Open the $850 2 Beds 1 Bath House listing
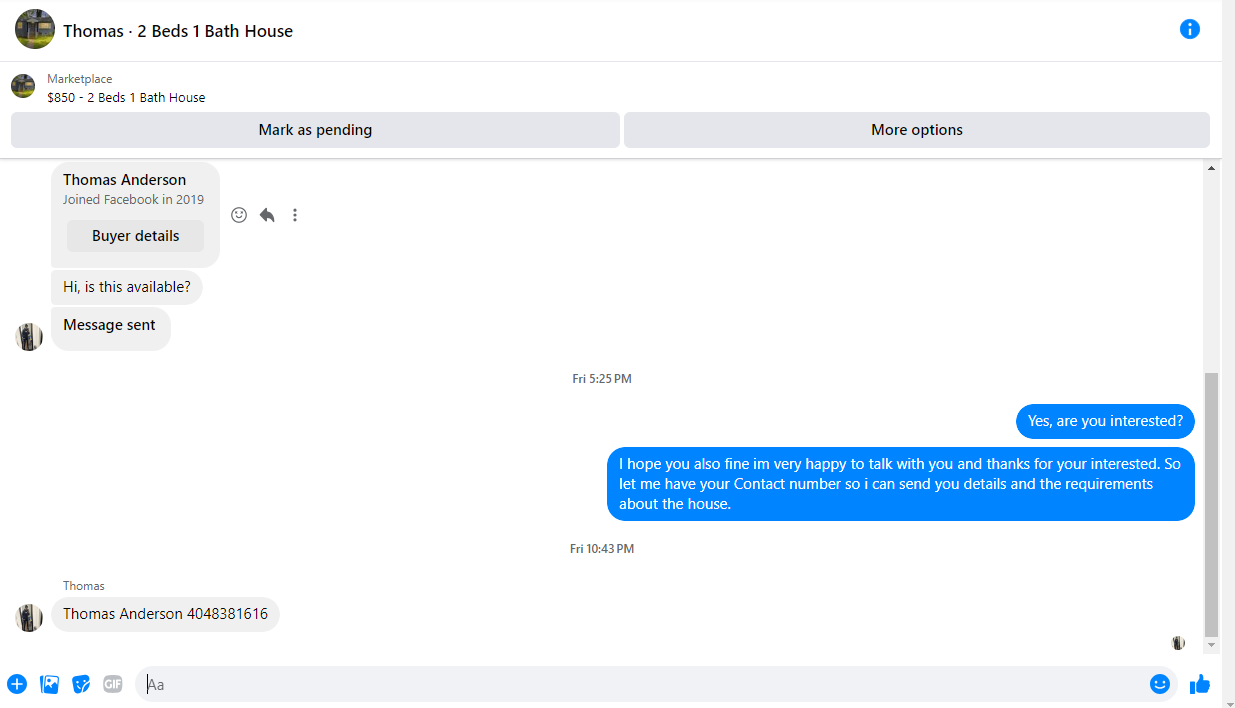1235x708 pixels. (x=126, y=97)
